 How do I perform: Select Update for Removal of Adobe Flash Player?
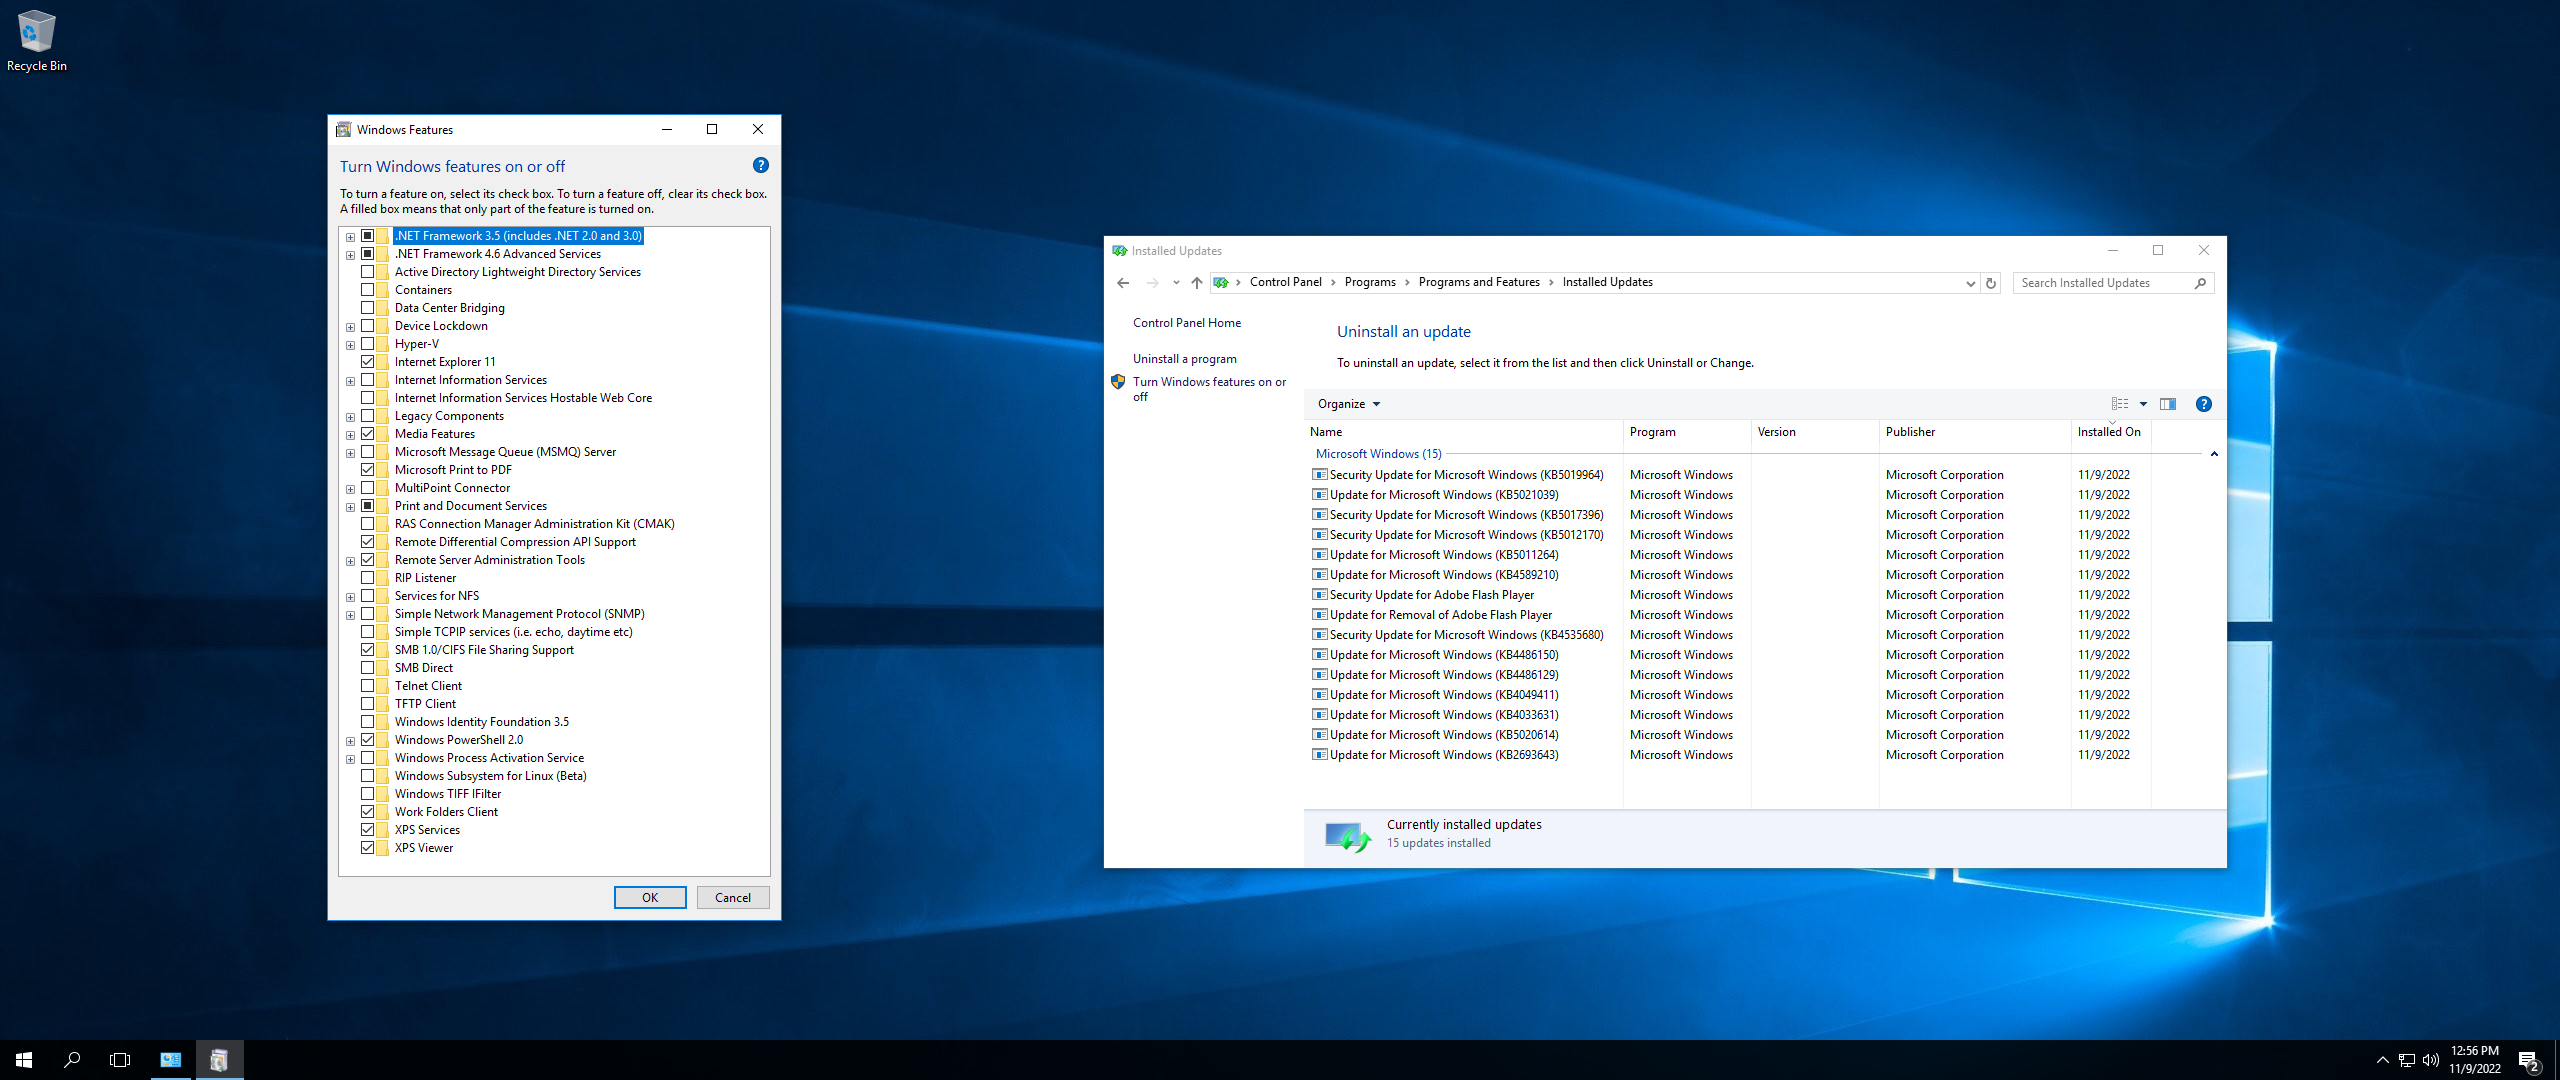coord(1440,615)
